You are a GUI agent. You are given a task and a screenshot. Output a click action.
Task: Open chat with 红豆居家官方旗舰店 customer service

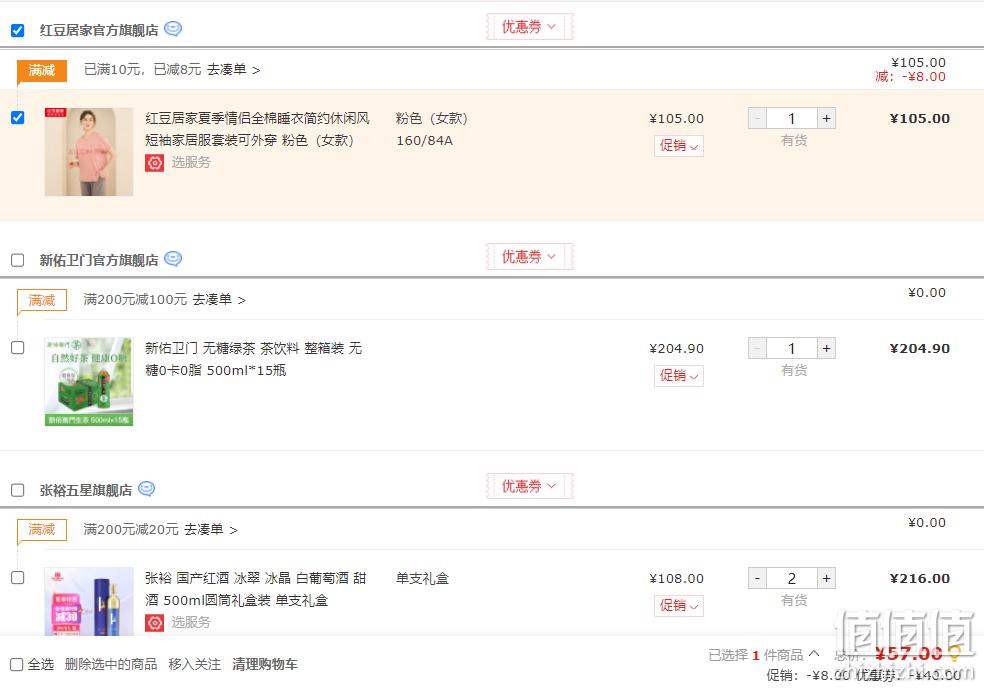(x=173, y=29)
